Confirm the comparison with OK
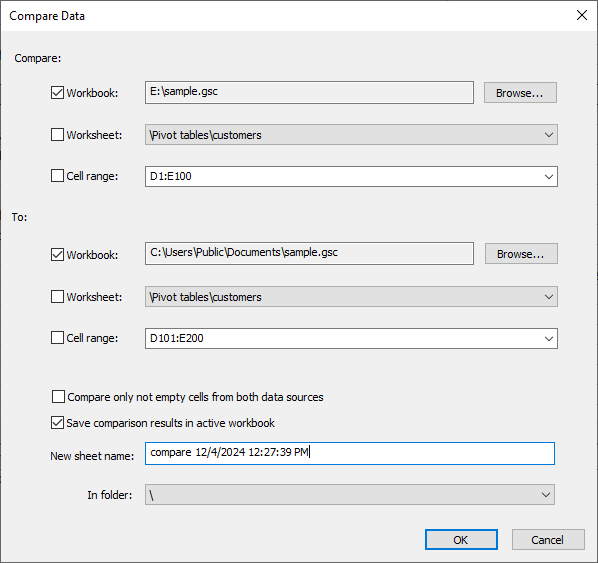The image size is (598, 563). (461, 539)
